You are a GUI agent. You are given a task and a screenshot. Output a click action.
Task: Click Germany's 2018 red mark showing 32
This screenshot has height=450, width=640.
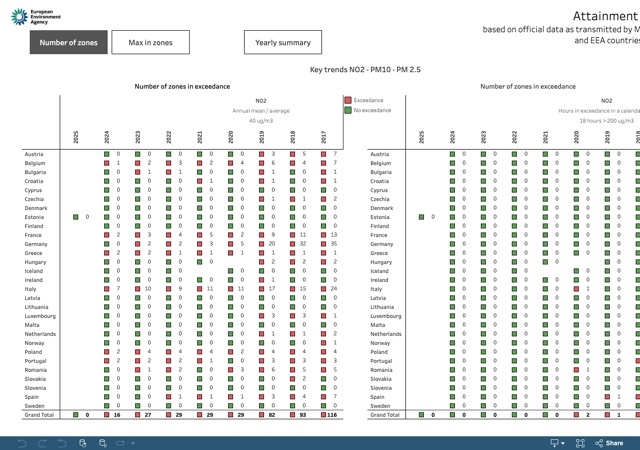(x=292, y=244)
